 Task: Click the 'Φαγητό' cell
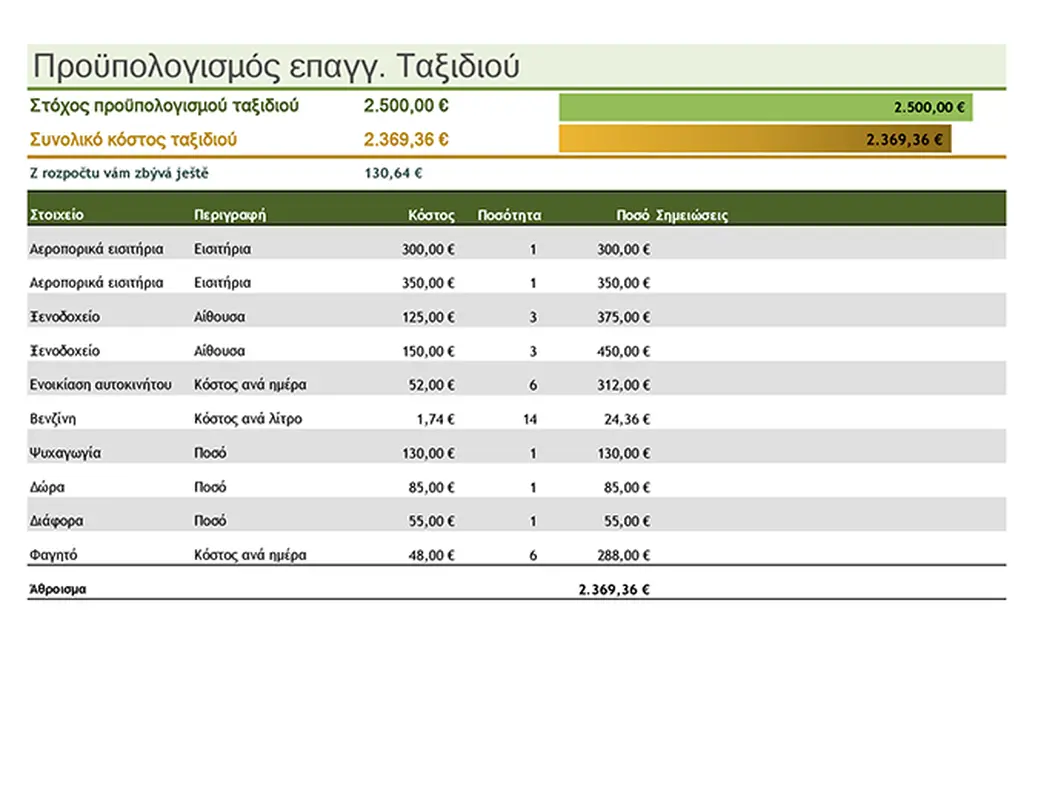coord(54,555)
